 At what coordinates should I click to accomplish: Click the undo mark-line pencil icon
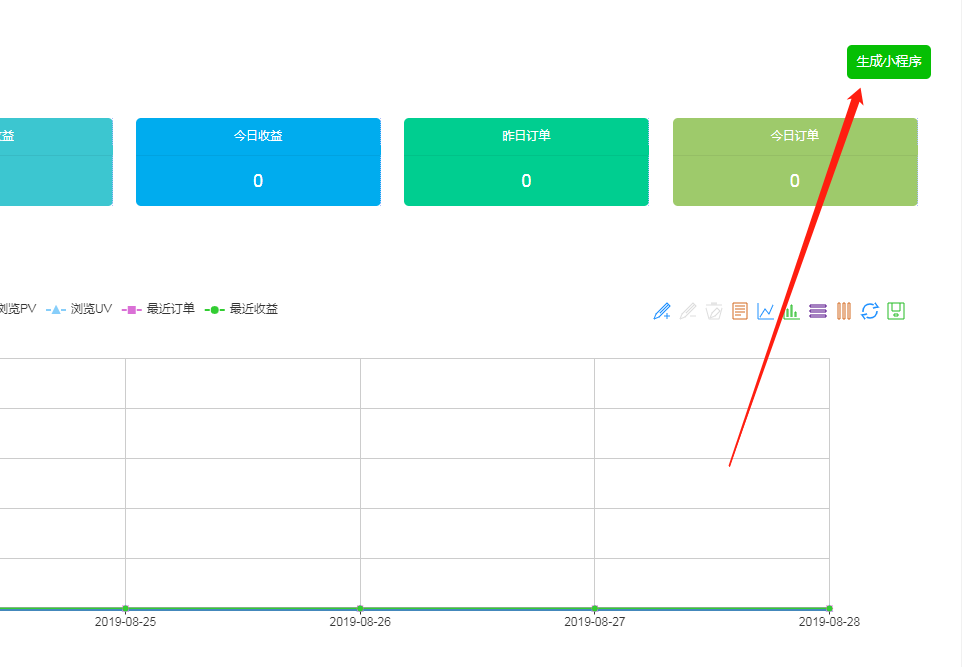coord(687,311)
